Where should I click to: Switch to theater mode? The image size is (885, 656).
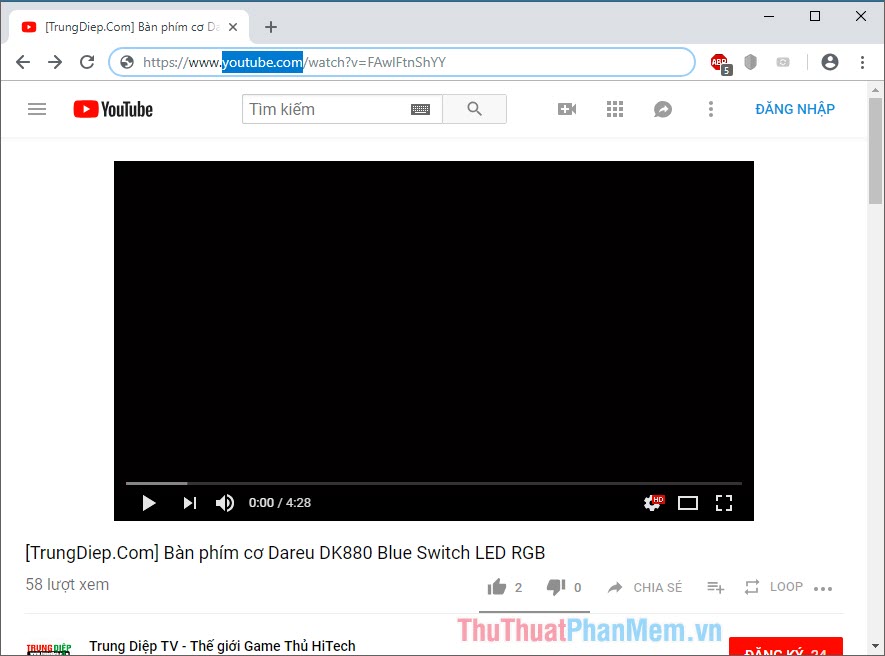point(687,503)
